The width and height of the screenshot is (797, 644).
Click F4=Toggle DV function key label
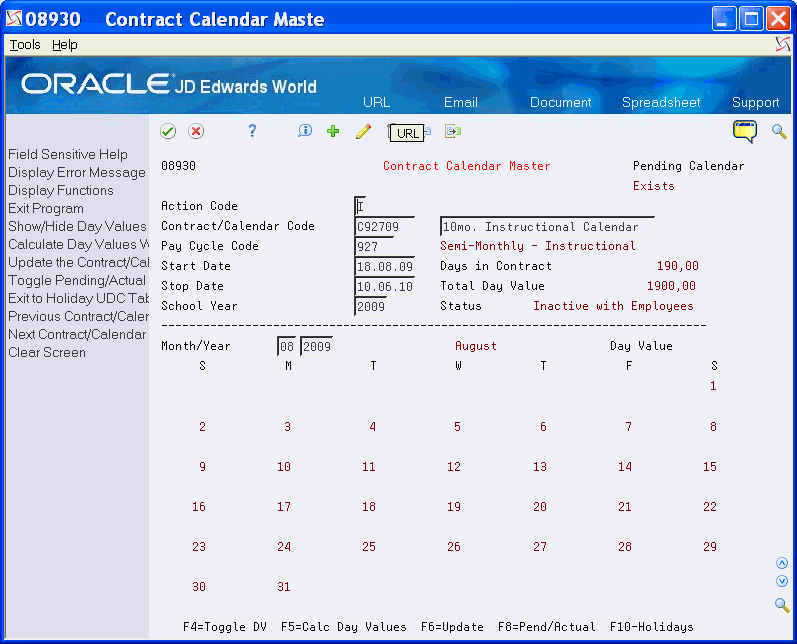click(225, 627)
